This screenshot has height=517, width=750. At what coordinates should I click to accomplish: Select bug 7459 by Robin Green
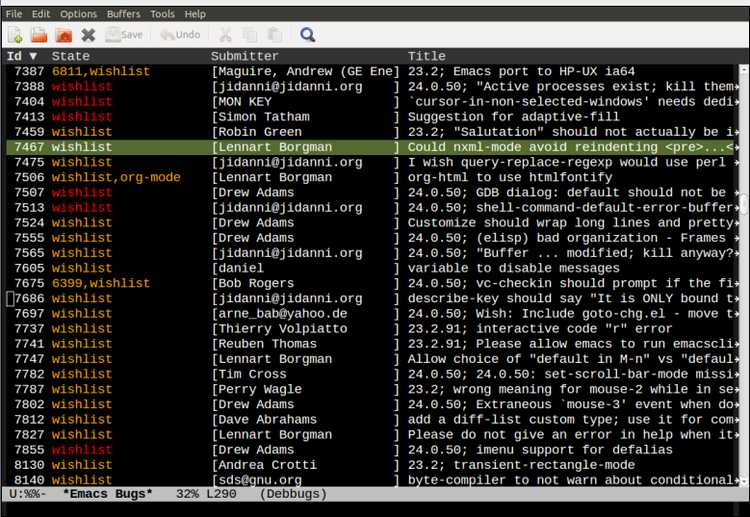(x=372, y=132)
